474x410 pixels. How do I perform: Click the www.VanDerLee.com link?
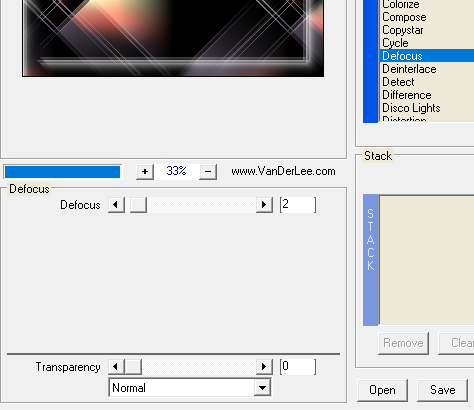[283, 171]
